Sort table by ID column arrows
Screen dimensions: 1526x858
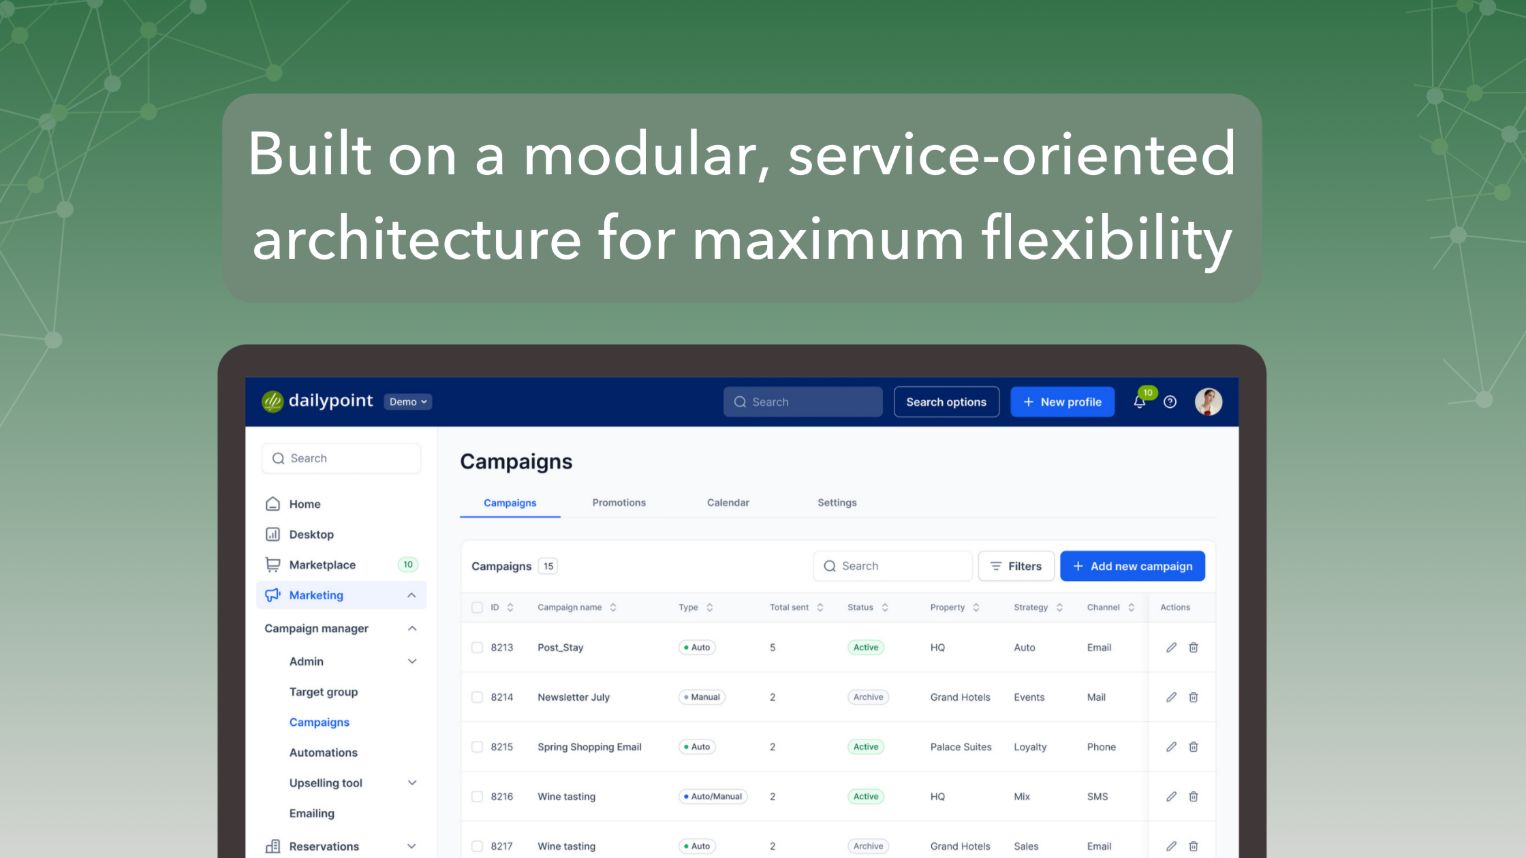pyautogui.click(x=510, y=607)
